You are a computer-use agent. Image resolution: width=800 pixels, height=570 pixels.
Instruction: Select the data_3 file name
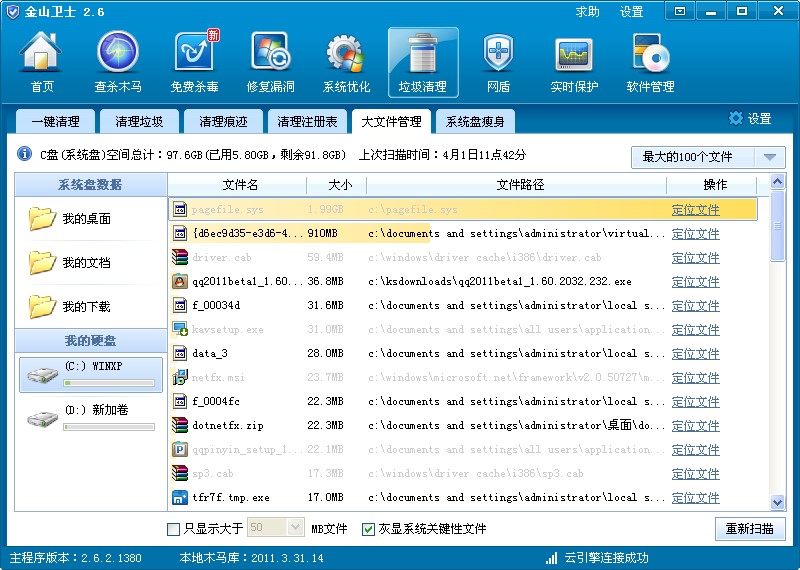[210, 353]
